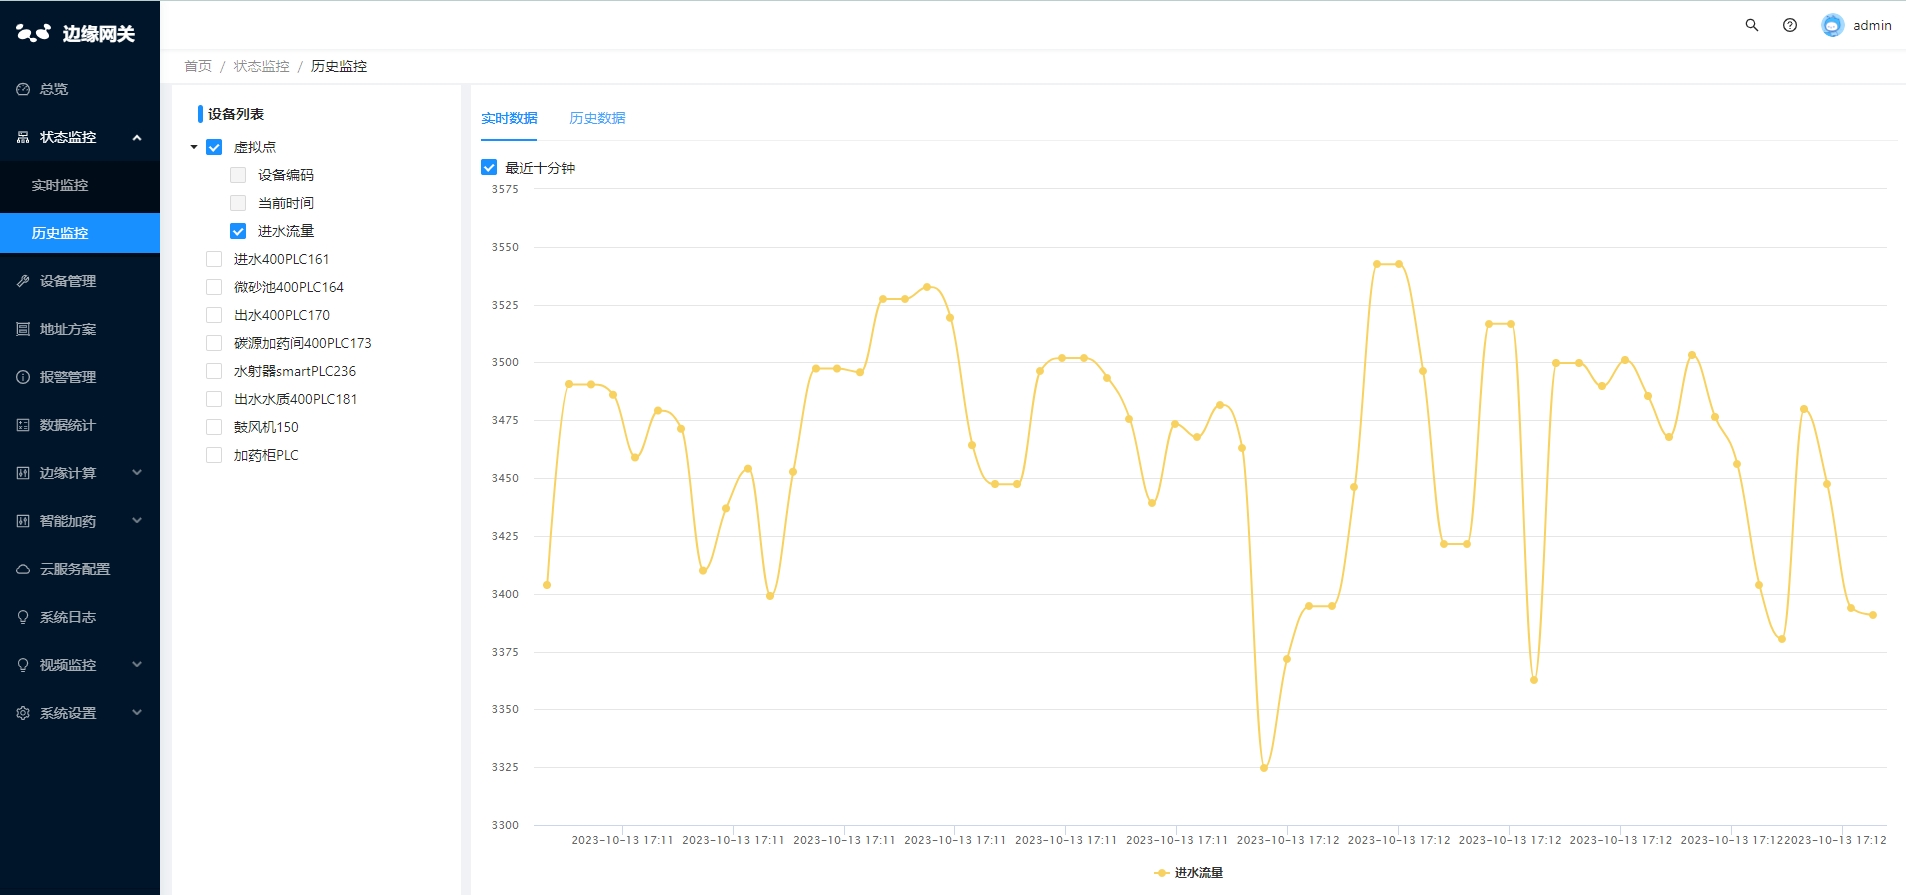
Task: Click the 设备列表 panel heading
Action: (236, 114)
